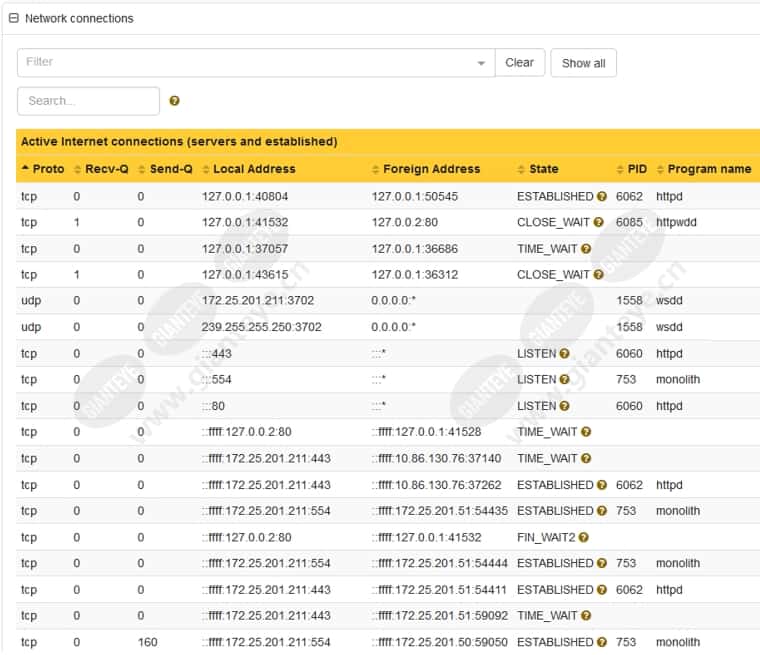Click help icon beside FIN_WAIT2 state
Viewport: 760px width, 655px height.
583,538
